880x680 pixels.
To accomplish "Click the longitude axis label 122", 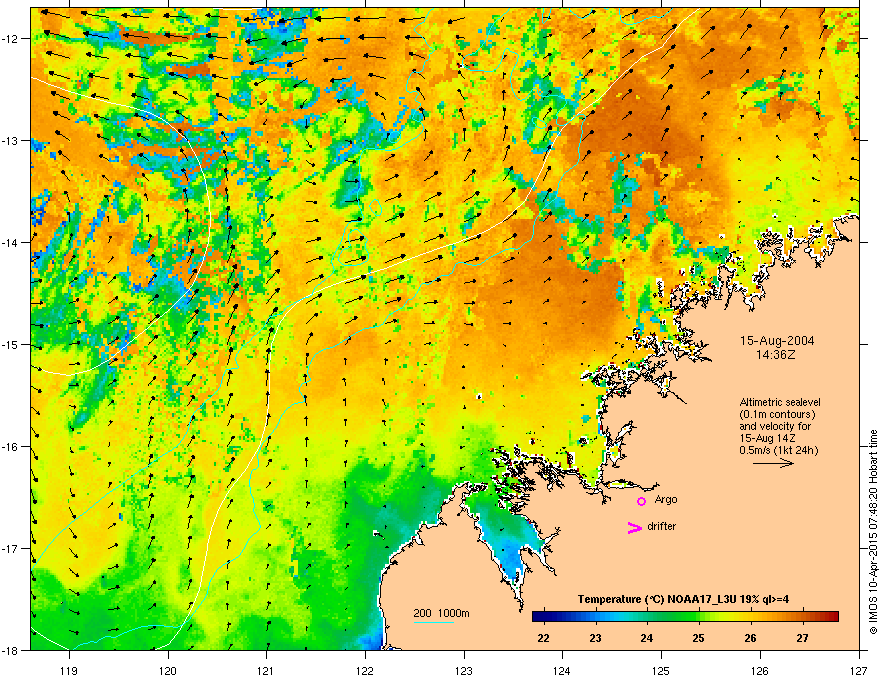I will coord(365,670).
